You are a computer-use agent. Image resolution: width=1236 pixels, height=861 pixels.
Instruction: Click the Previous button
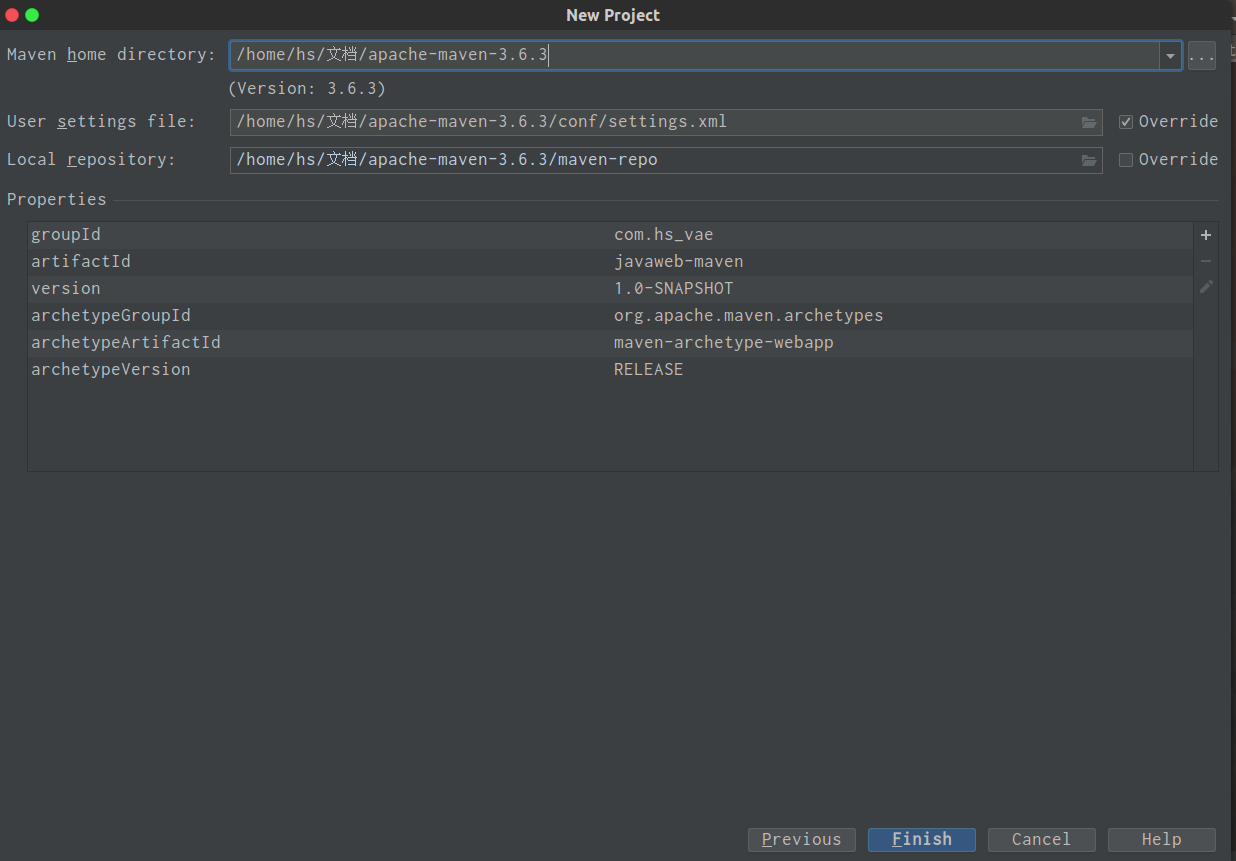pyautogui.click(x=802, y=839)
